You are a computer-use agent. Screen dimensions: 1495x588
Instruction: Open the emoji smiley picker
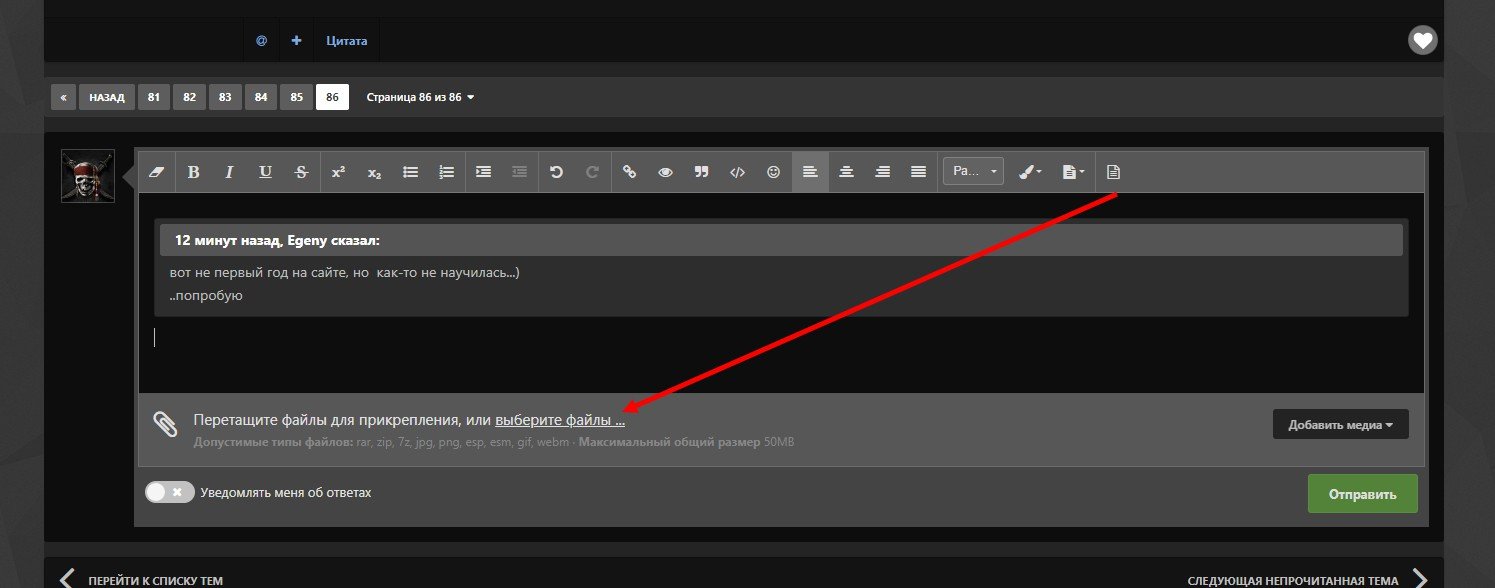coord(773,172)
